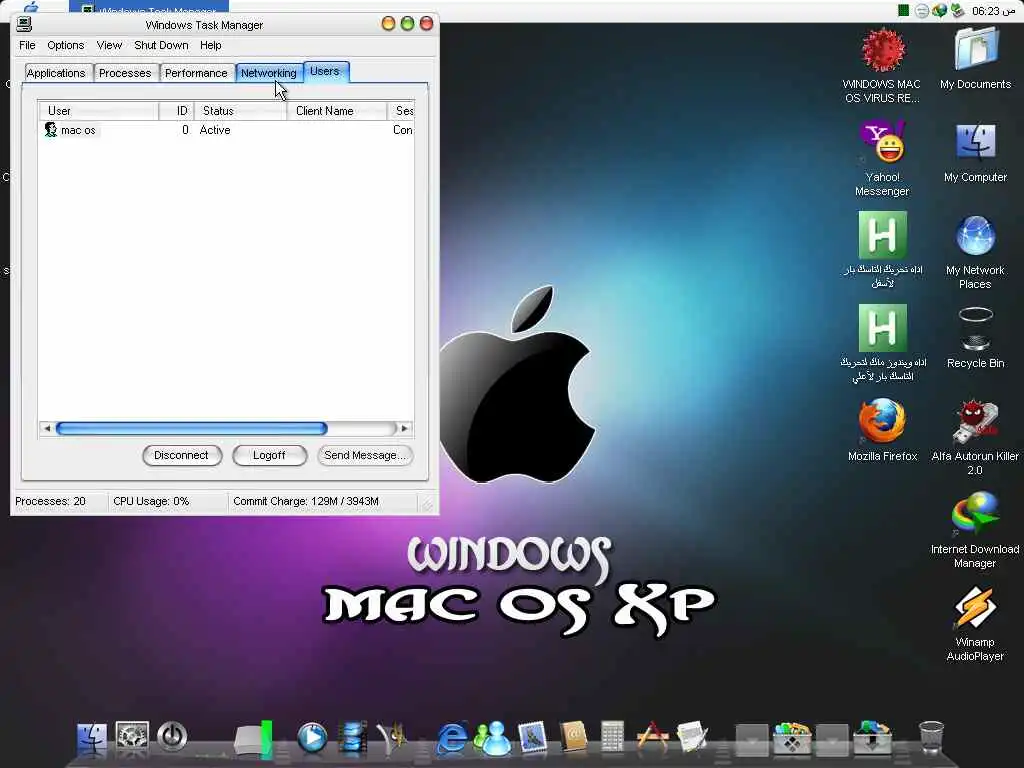Open the film strip movie dock icon

click(353, 738)
